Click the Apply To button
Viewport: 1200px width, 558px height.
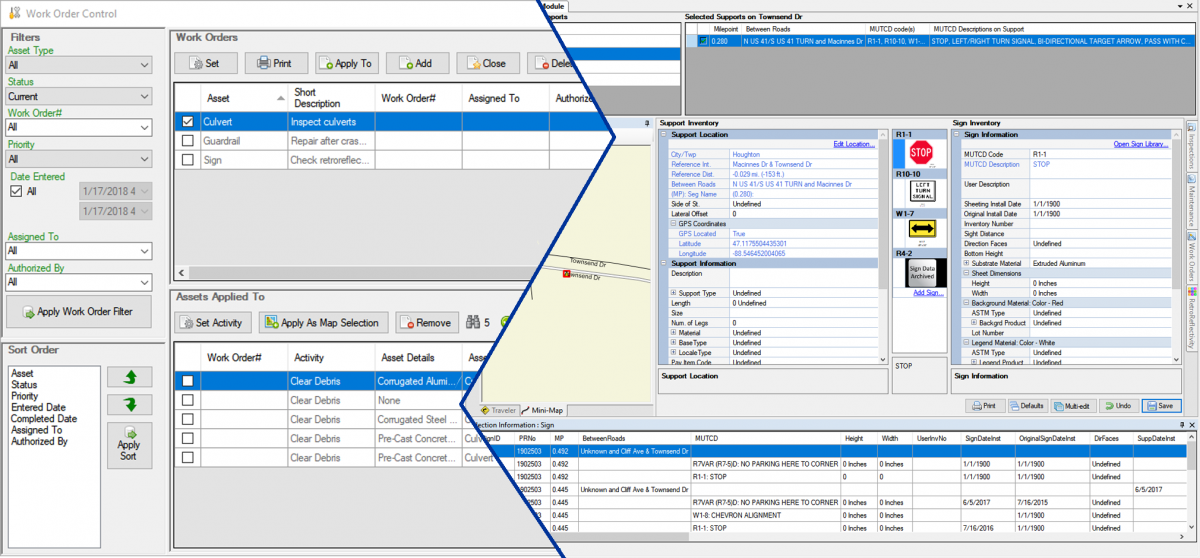346,63
